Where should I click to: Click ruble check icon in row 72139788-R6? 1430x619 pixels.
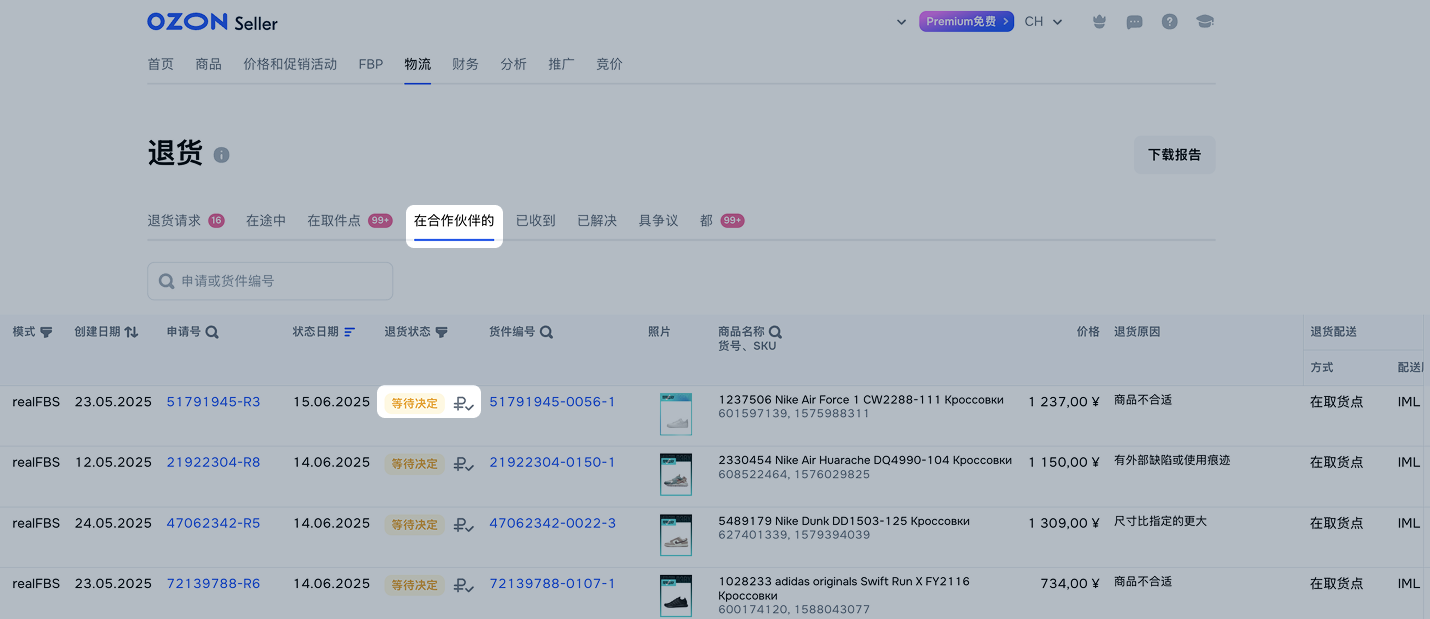click(464, 585)
